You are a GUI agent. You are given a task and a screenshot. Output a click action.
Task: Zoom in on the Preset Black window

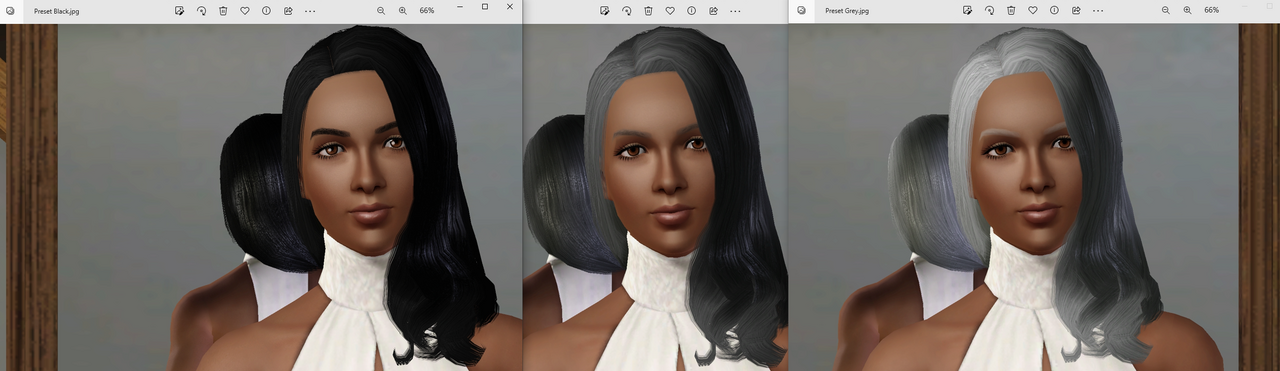click(403, 10)
